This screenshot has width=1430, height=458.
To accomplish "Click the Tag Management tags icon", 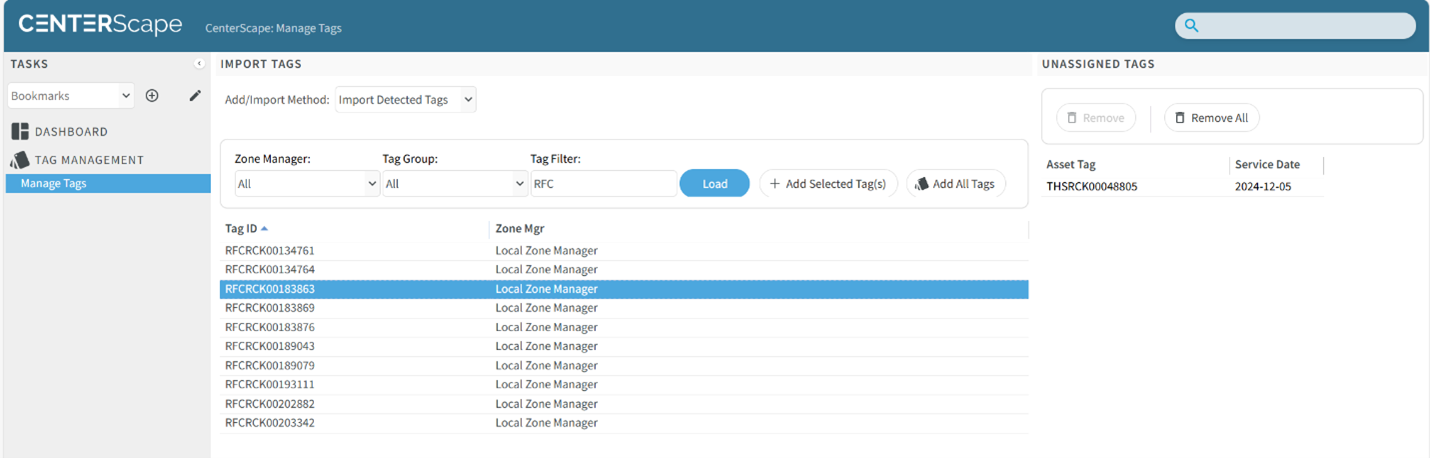I will pyautogui.click(x=20, y=160).
